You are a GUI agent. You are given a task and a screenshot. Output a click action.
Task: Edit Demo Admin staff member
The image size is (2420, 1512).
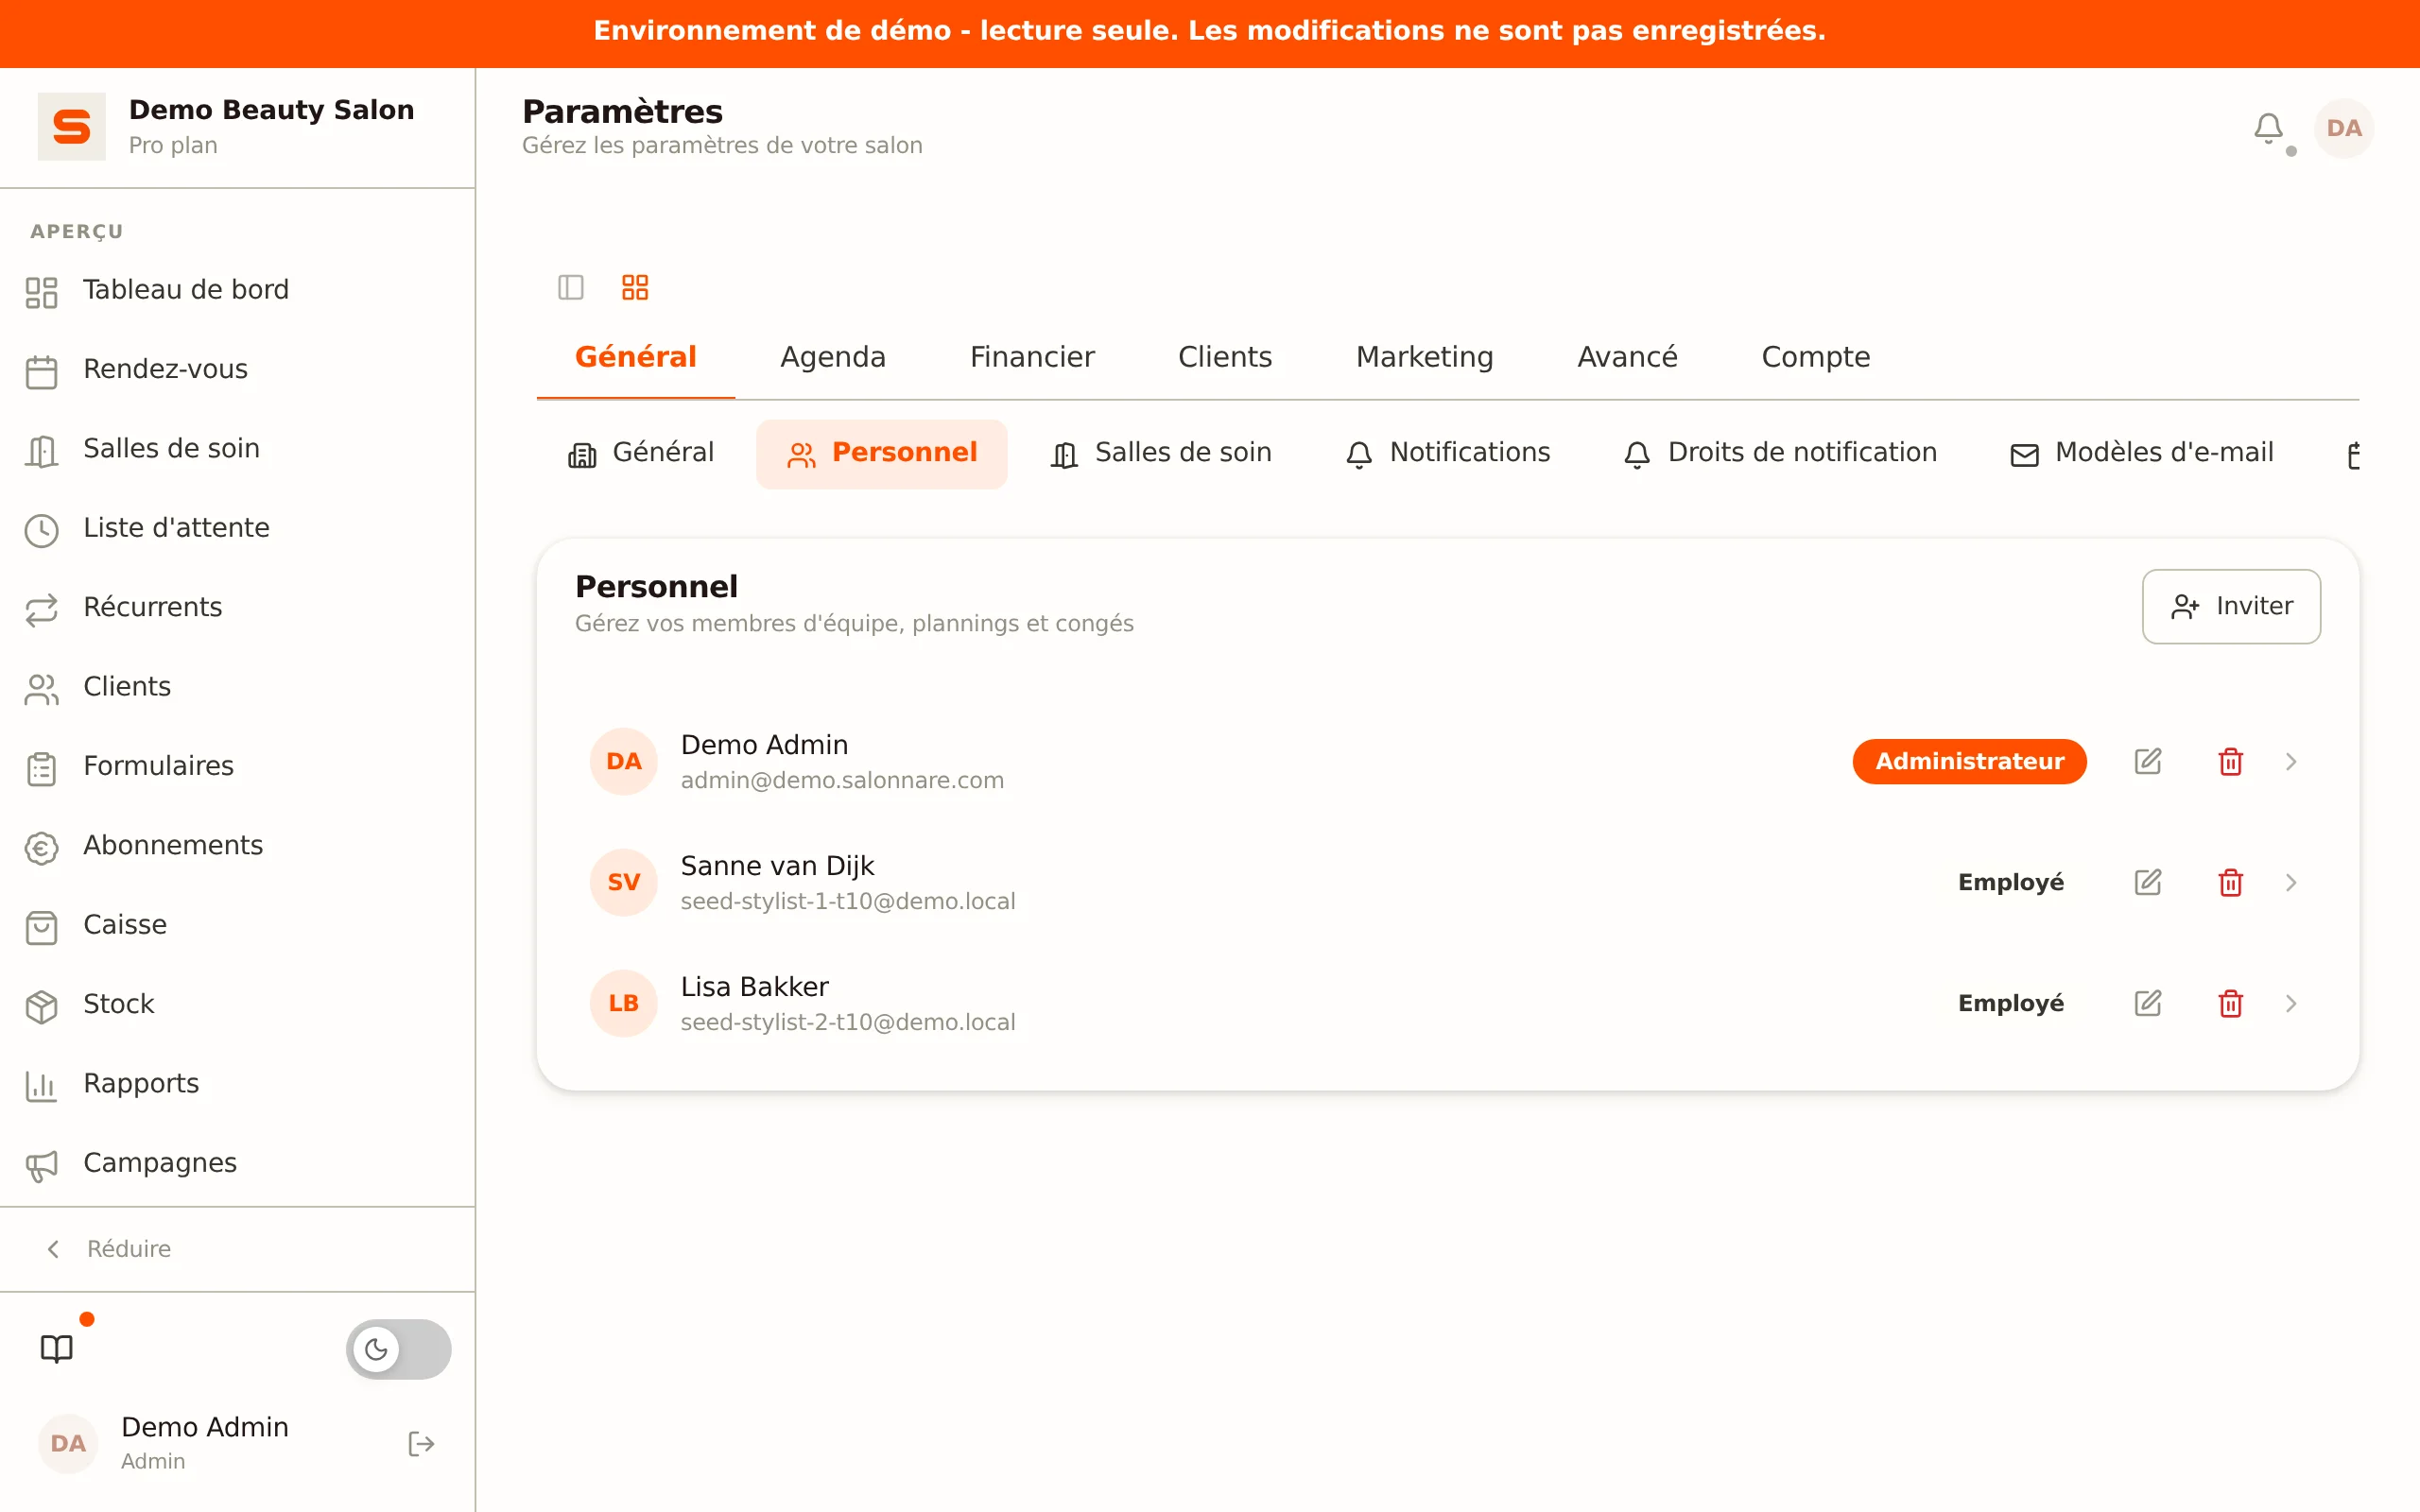pyautogui.click(x=2148, y=762)
